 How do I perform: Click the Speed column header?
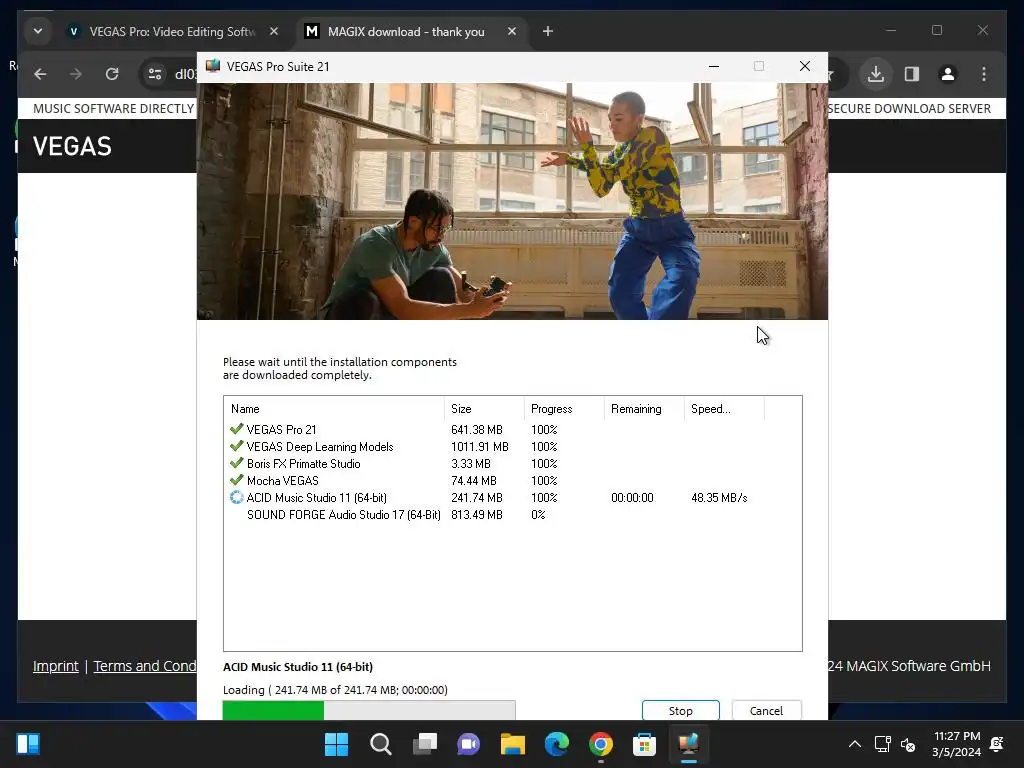pos(724,409)
